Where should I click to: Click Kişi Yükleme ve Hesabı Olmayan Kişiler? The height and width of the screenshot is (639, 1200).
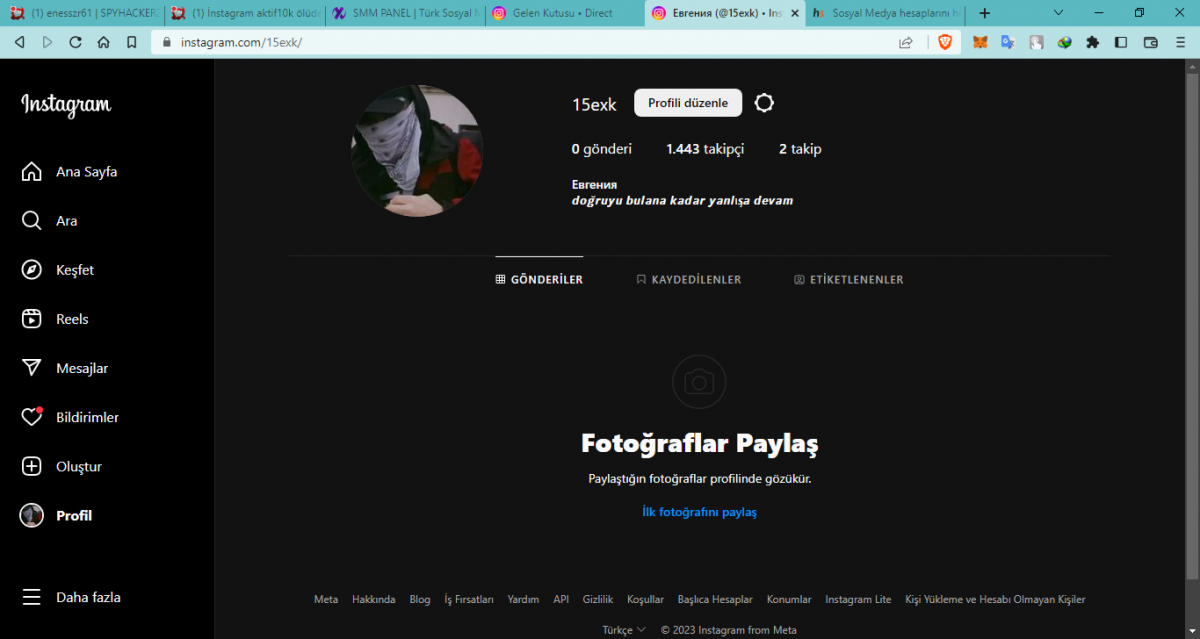pos(995,600)
